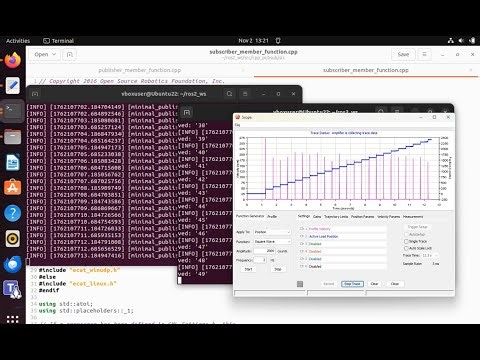
Task: Toggle eye icon for channel 6
Action: (302, 266)
